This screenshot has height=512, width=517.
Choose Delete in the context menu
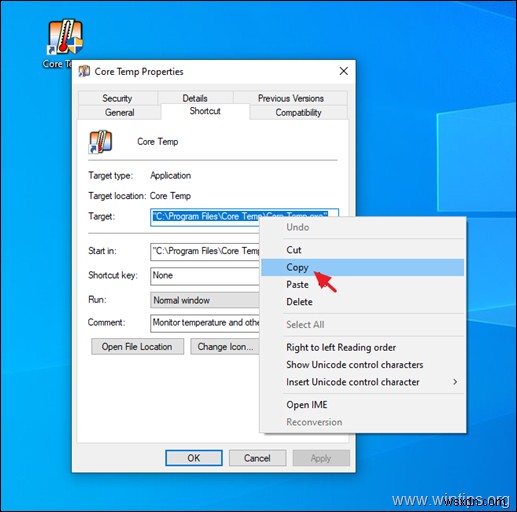click(362, 302)
